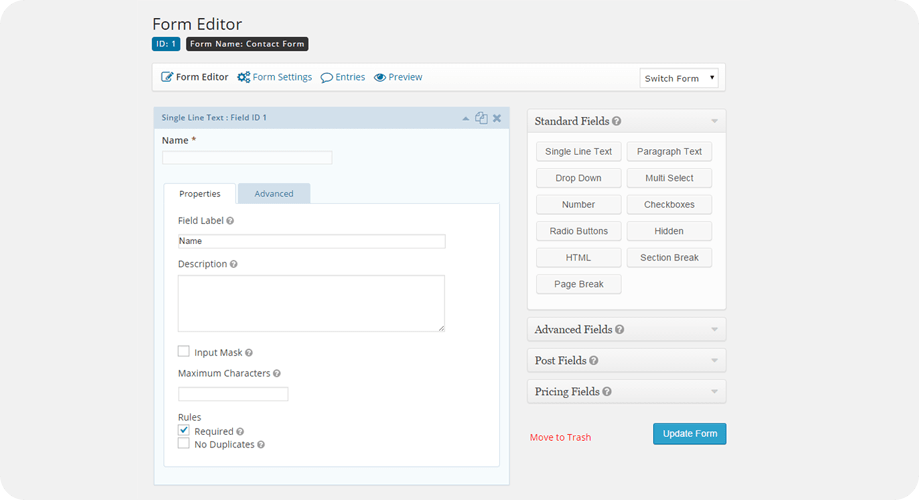The width and height of the screenshot is (919, 500).
Task: Add a Paragraph Text field
Action: pos(670,152)
